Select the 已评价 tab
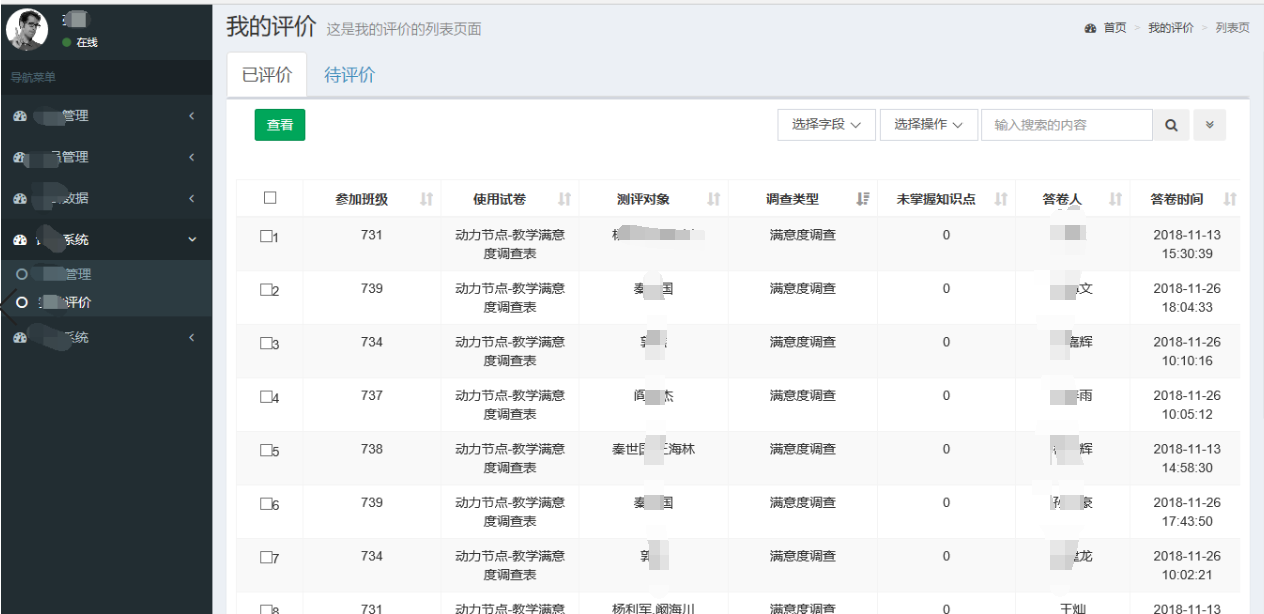1264x614 pixels. click(x=267, y=75)
